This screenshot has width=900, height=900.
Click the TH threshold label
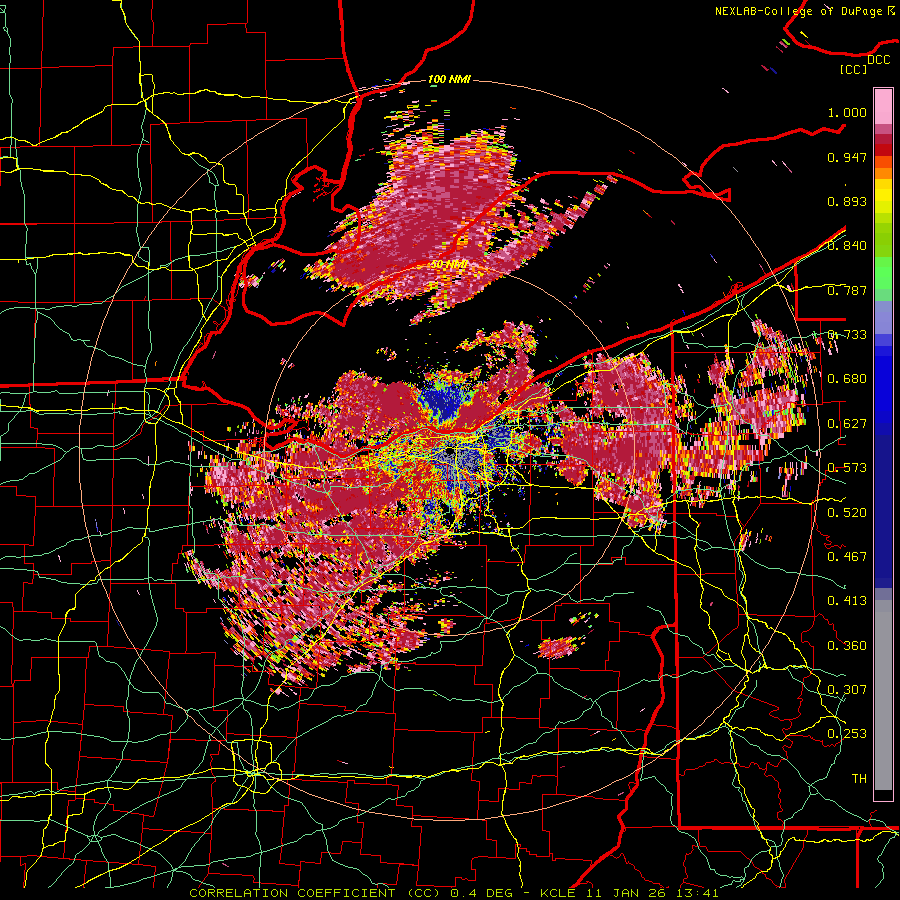click(859, 779)
